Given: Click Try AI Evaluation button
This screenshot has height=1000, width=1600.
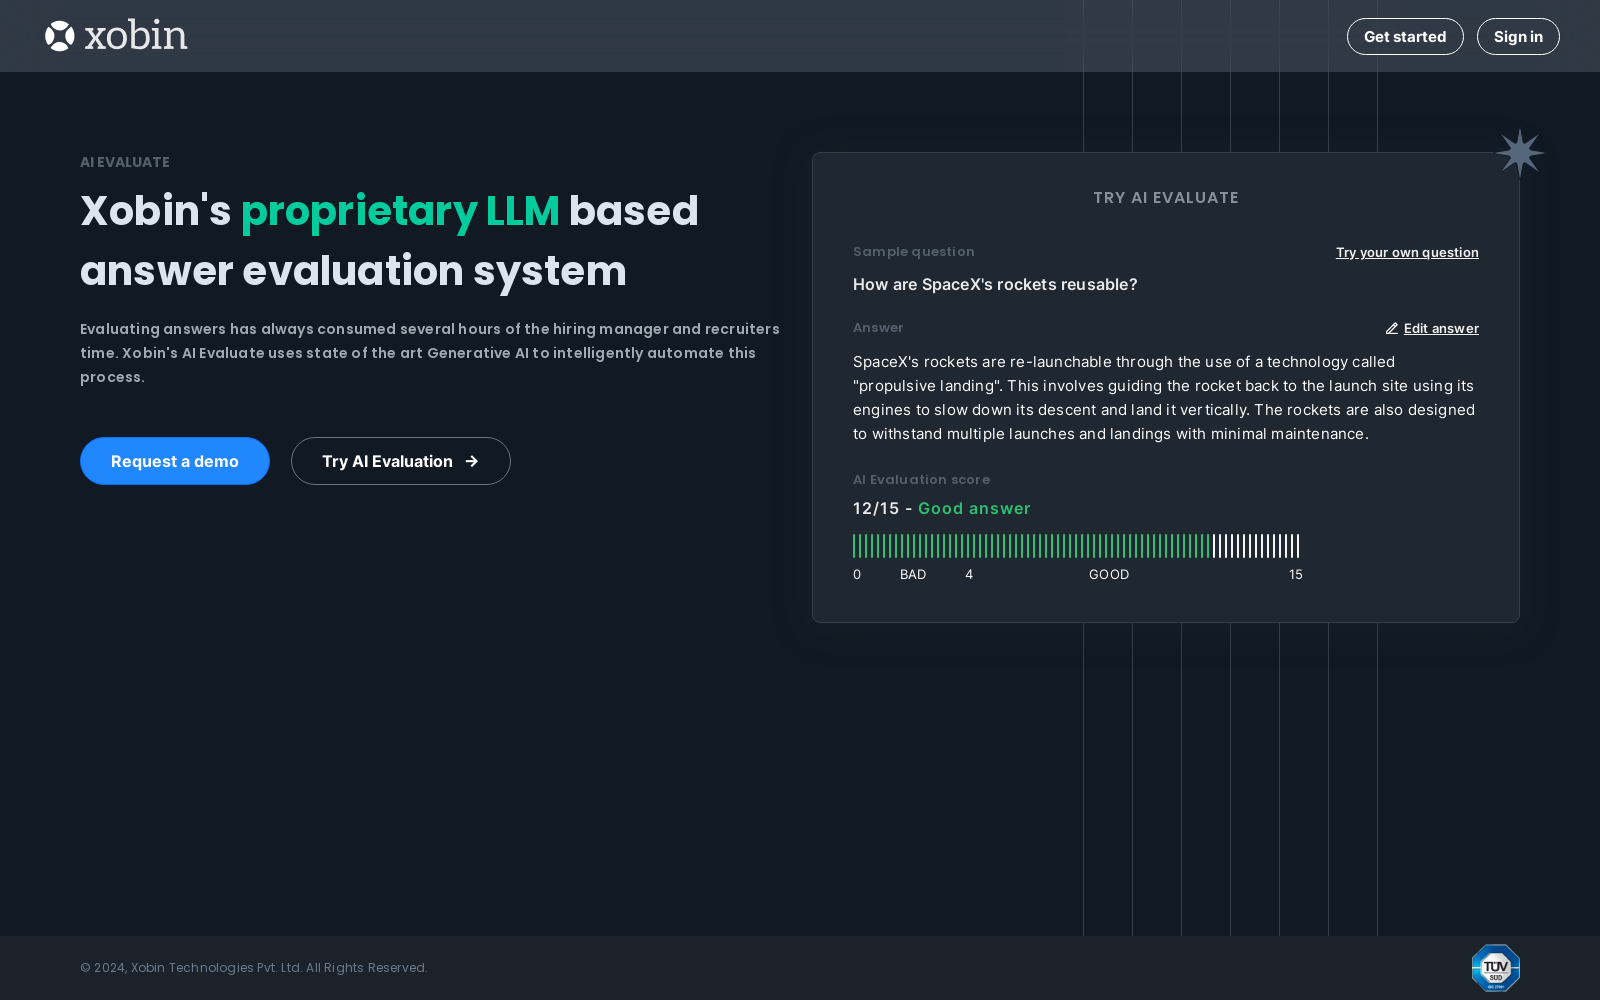Looking at the screenshot, I should pyautogui.click(x=401, y=461).
